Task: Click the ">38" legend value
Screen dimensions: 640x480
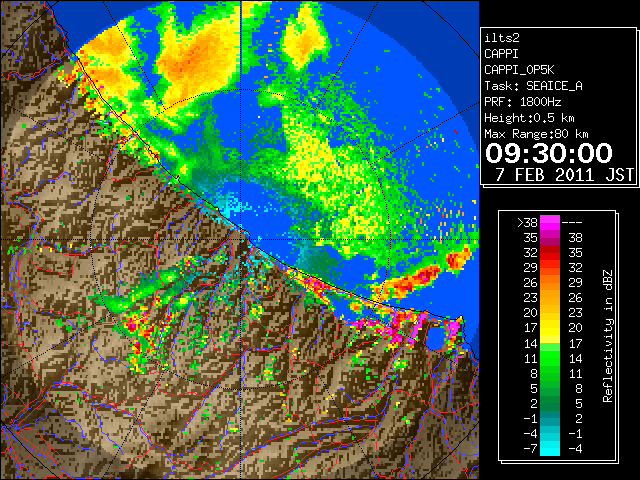Action: pyautogui.click(x=527, y=222)
